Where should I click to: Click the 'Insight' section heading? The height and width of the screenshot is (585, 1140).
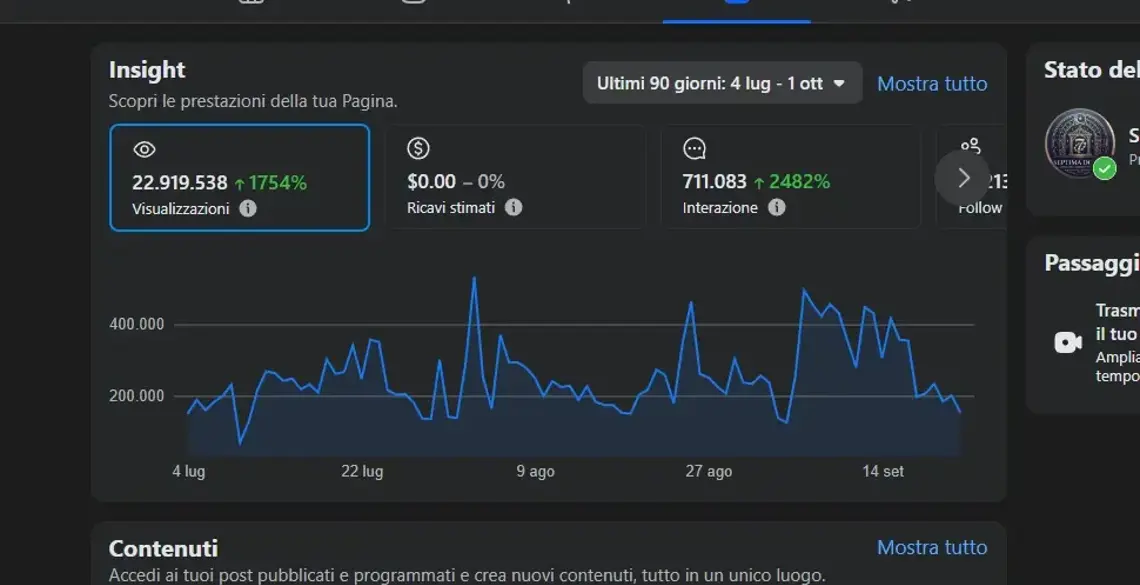click(x=147, y=70)
